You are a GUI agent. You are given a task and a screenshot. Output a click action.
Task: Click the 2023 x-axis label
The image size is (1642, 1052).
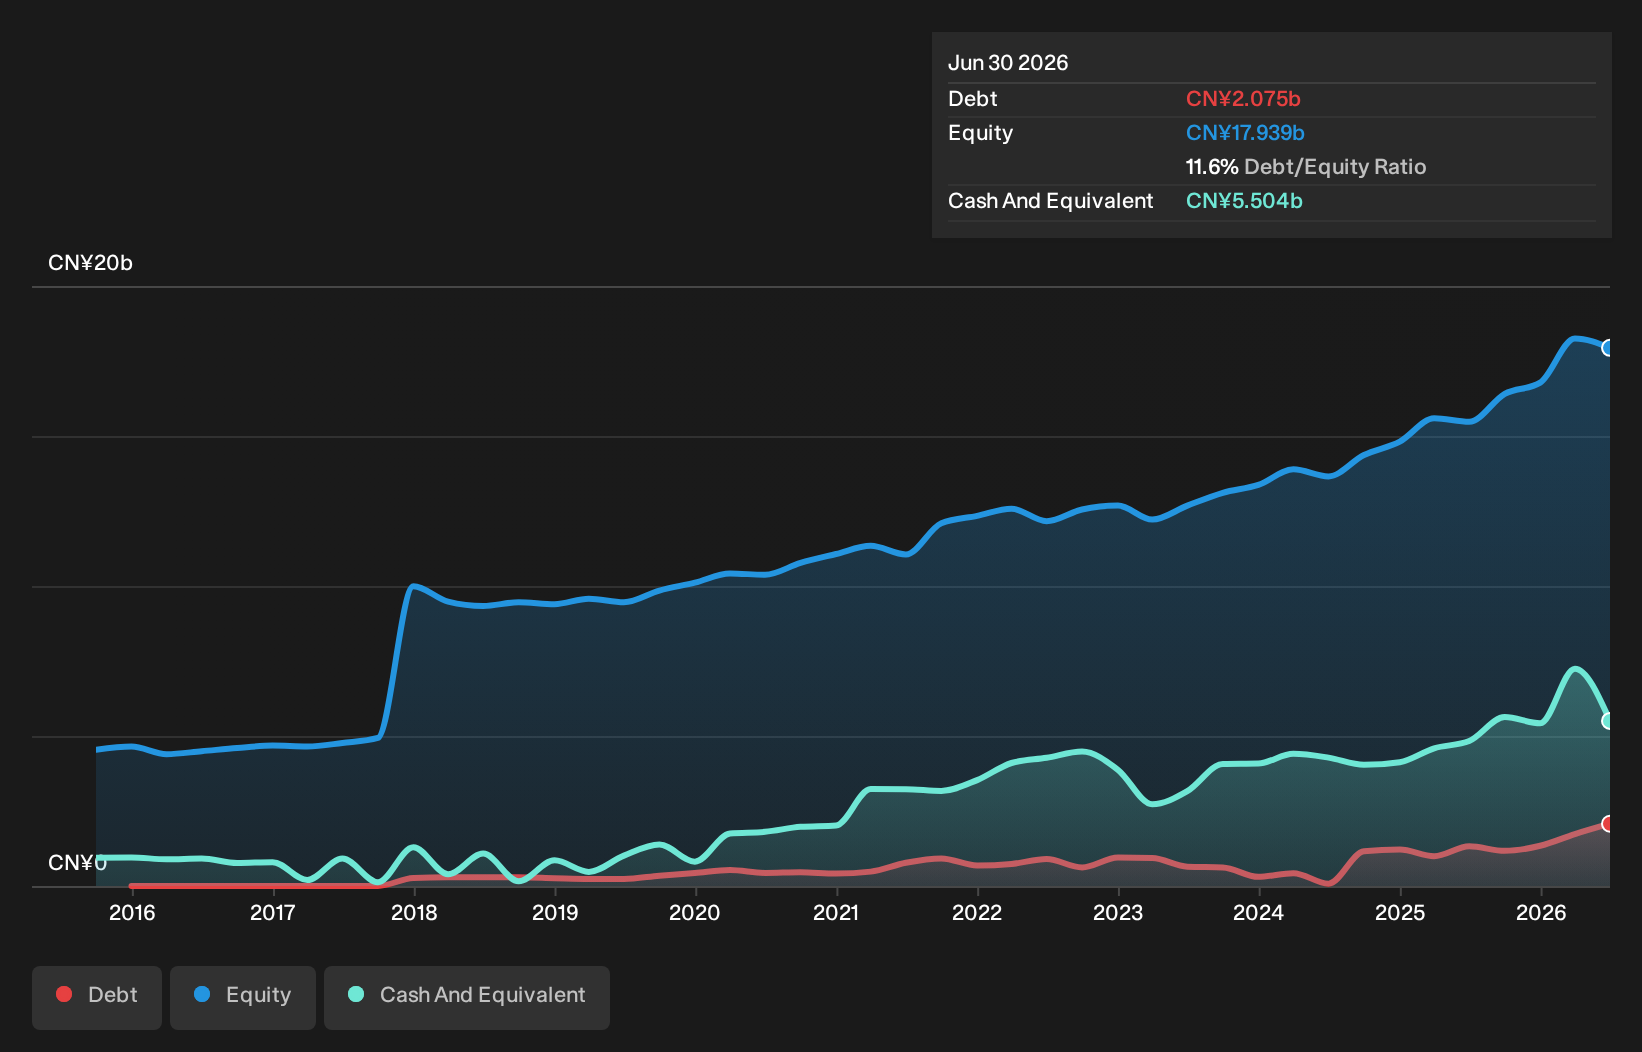point(1118,912)
